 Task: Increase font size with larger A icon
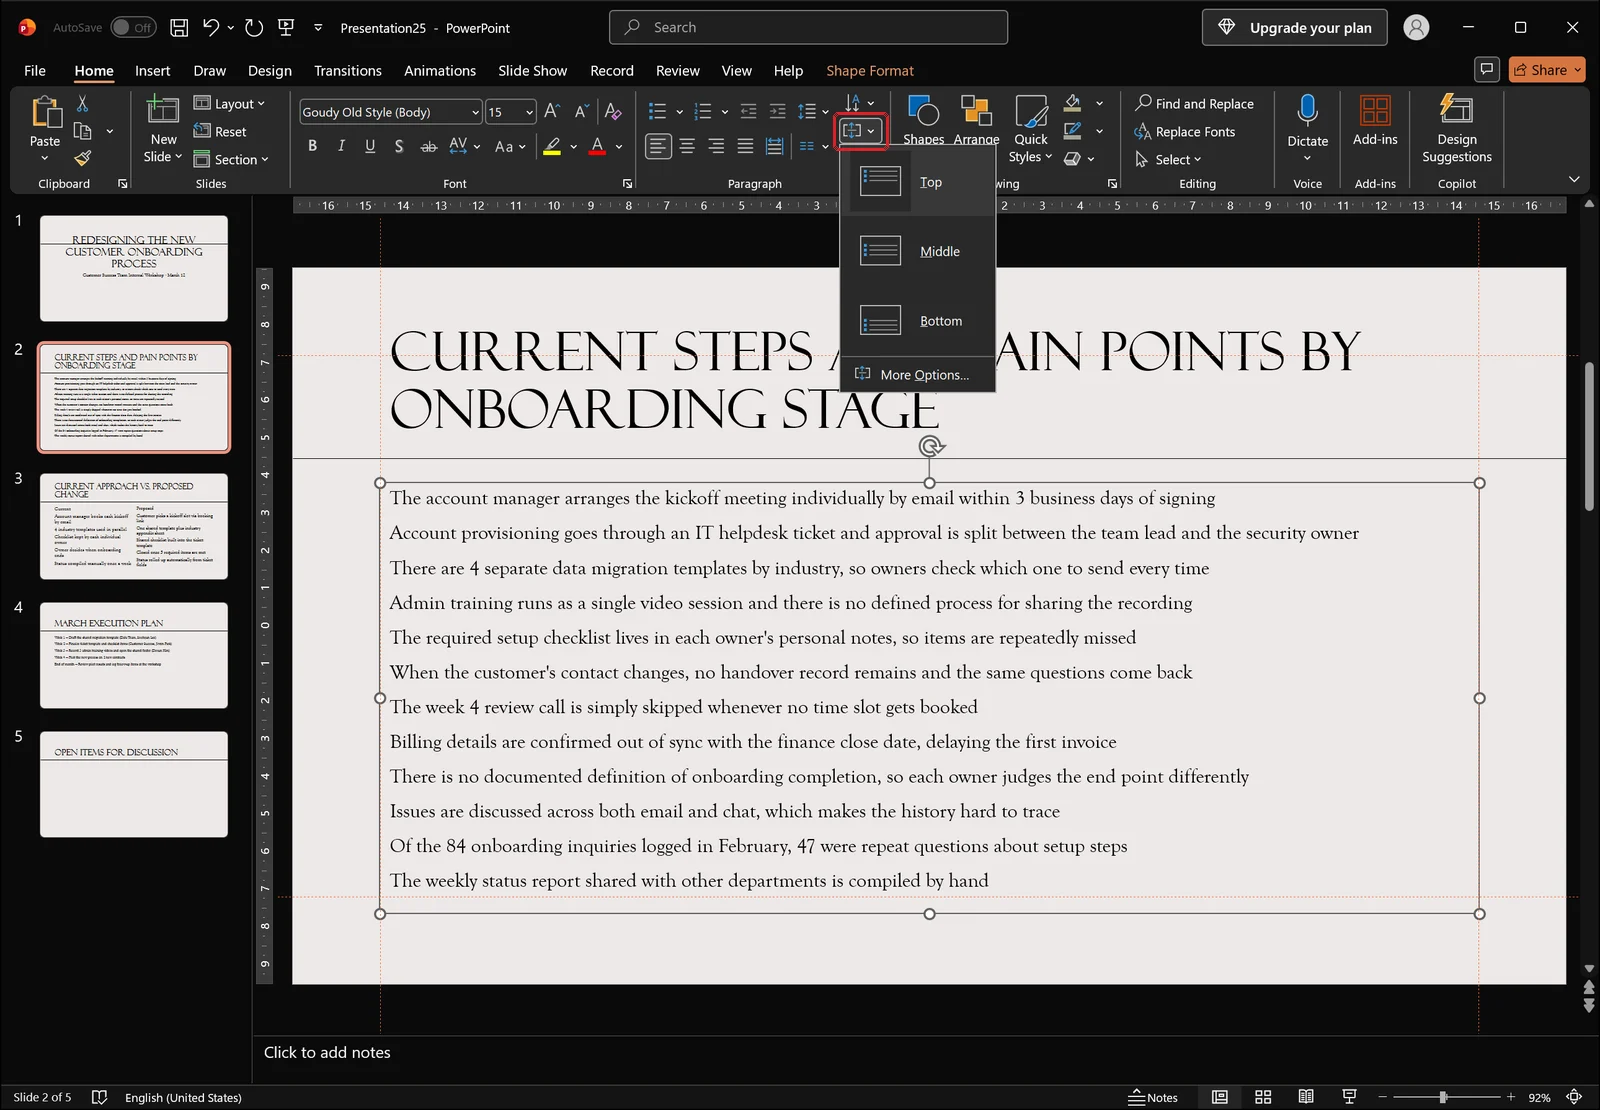[552, 112]
